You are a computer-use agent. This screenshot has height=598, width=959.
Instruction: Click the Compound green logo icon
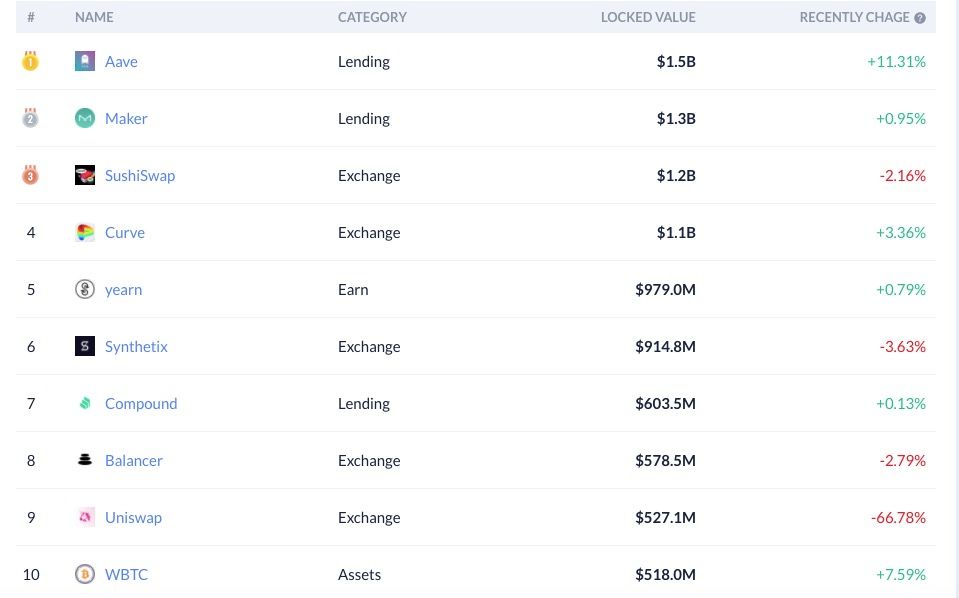(x=85, y=403)
